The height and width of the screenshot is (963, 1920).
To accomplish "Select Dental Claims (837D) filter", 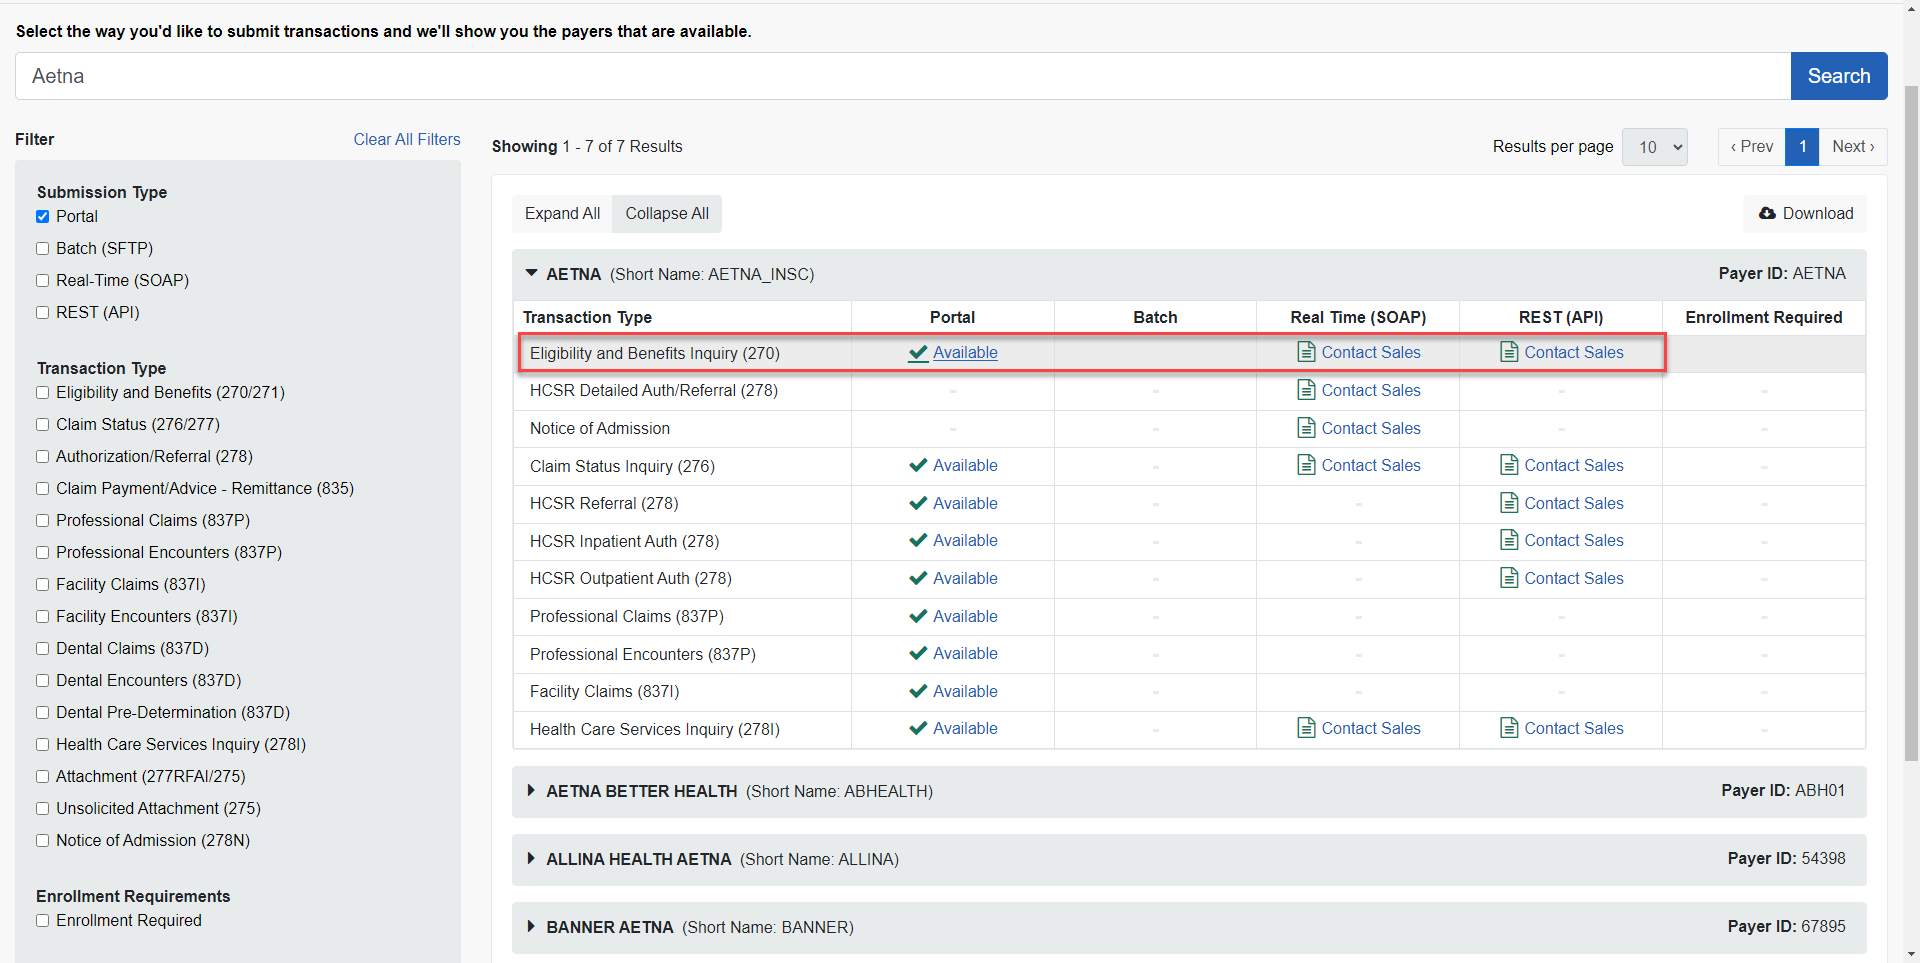I will pyautogui.click(x=43, y=649).
